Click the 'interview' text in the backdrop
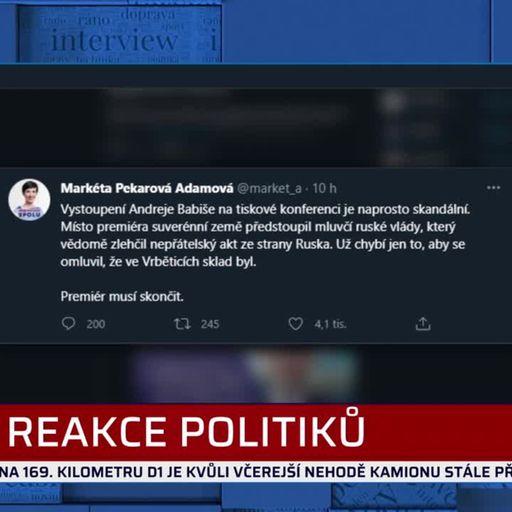The image size is (512, 512). pos(114,41)
